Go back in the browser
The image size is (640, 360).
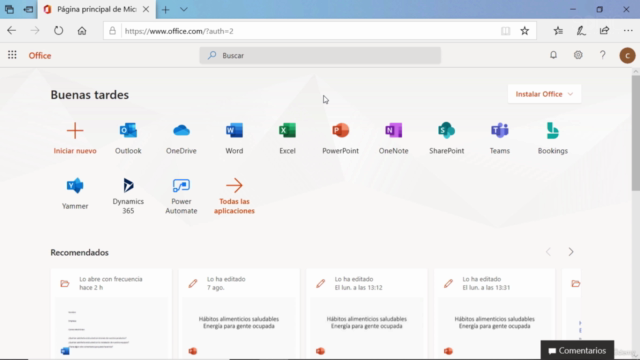(x=11, y=31)
